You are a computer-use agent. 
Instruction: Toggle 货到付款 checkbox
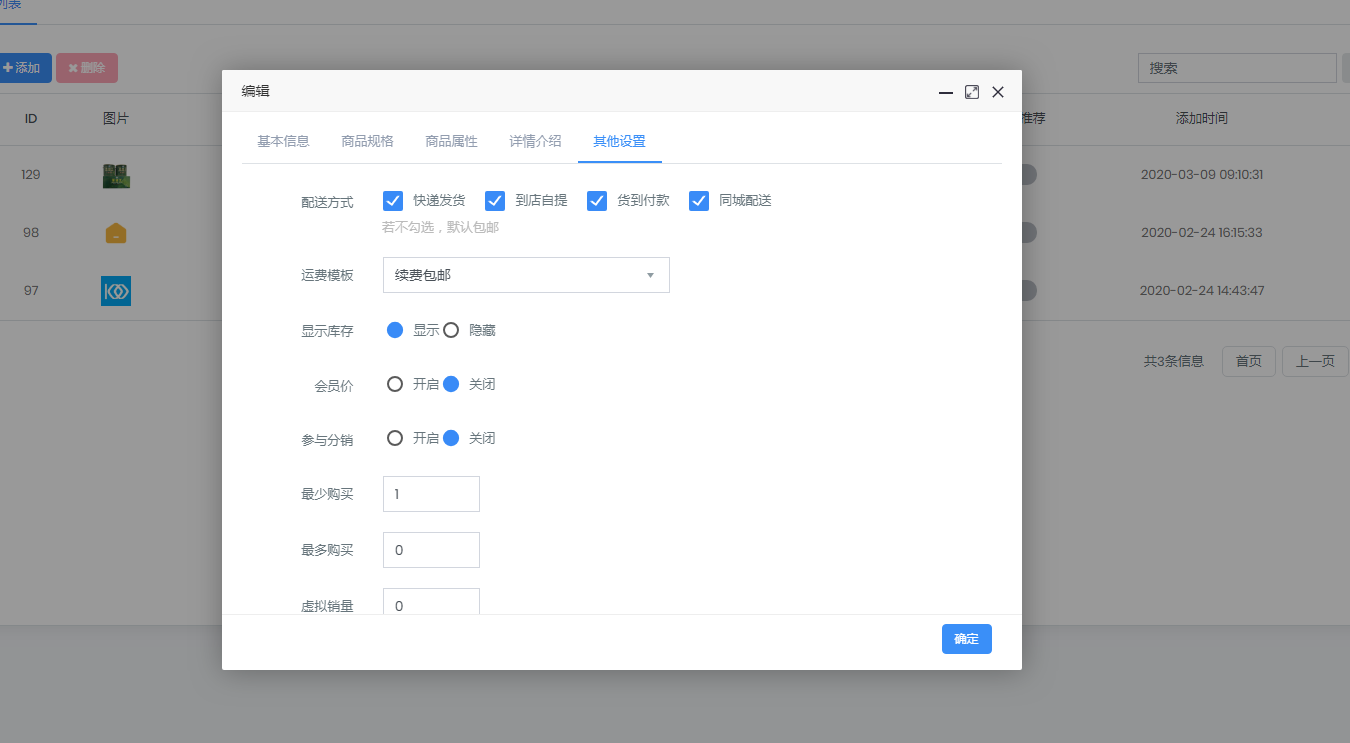point(597,201)
